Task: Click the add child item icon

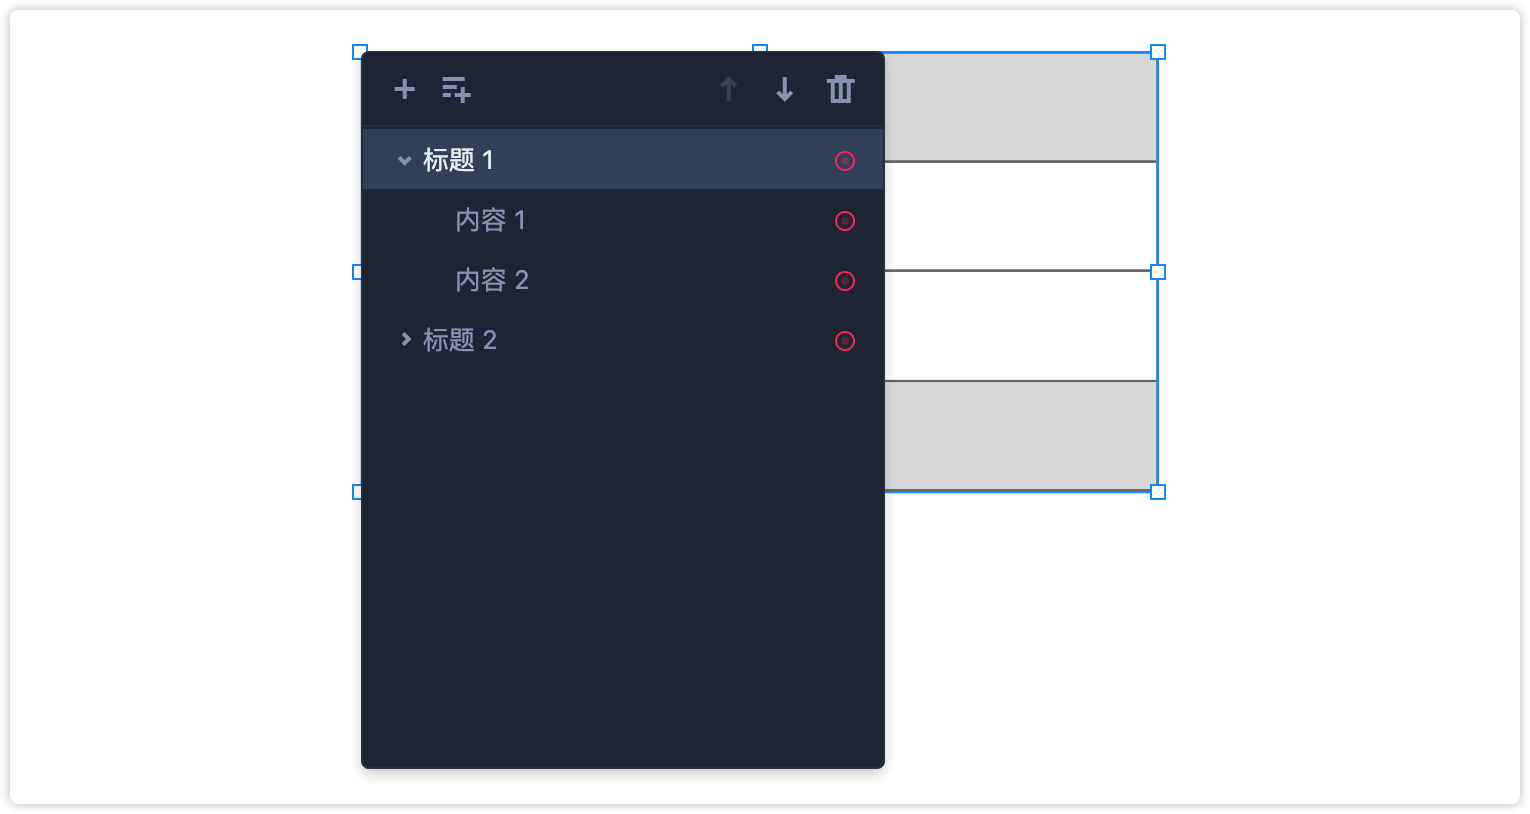Action: [456, 90]
